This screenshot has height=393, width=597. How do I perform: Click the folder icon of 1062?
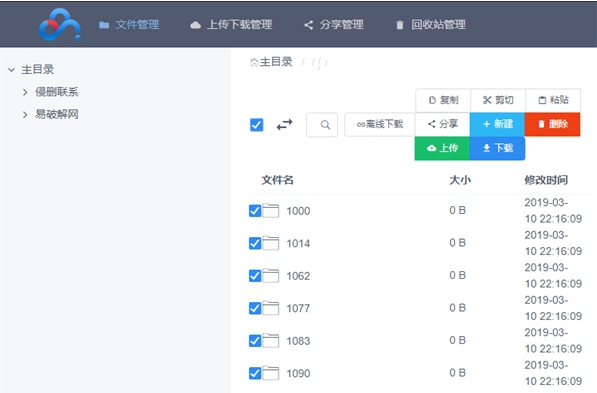pyautogui.click(x=271, y=275)
